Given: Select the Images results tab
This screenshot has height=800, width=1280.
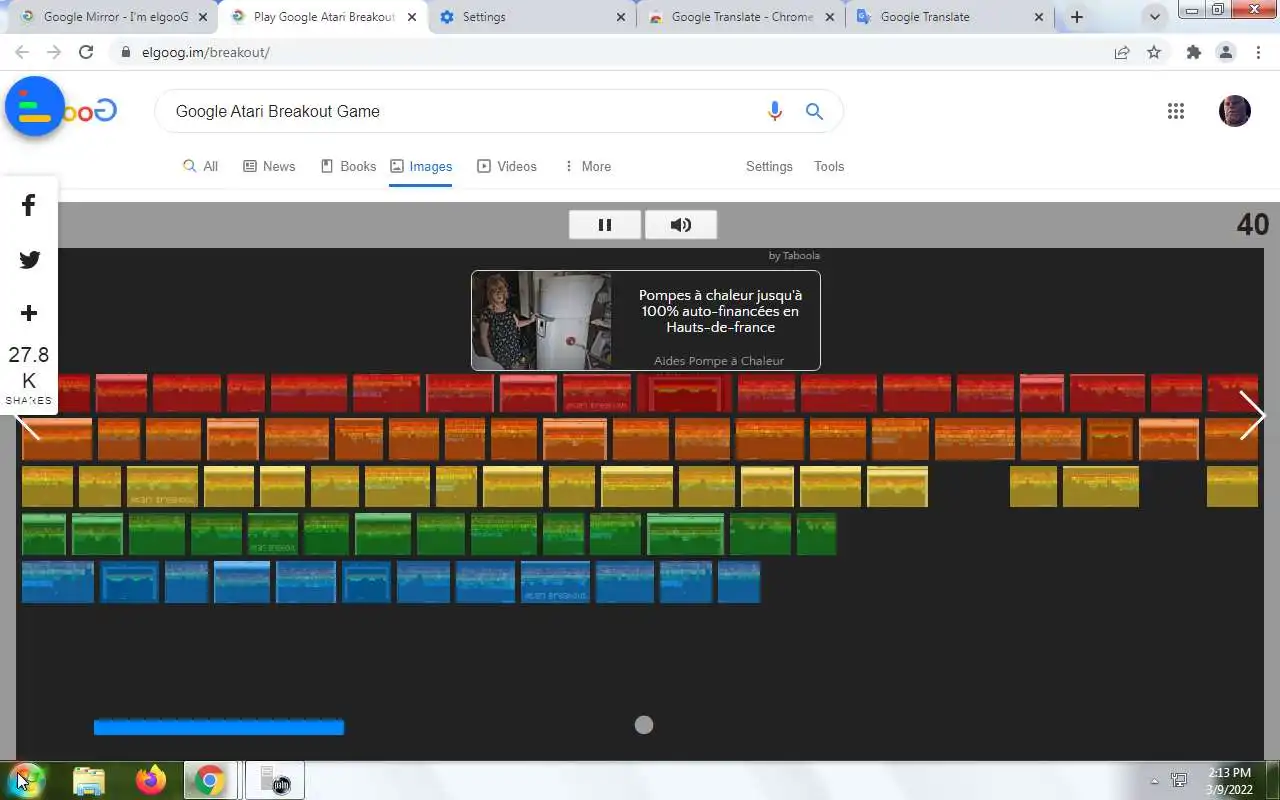Looking at the screenshot, I should pos(421,166).
